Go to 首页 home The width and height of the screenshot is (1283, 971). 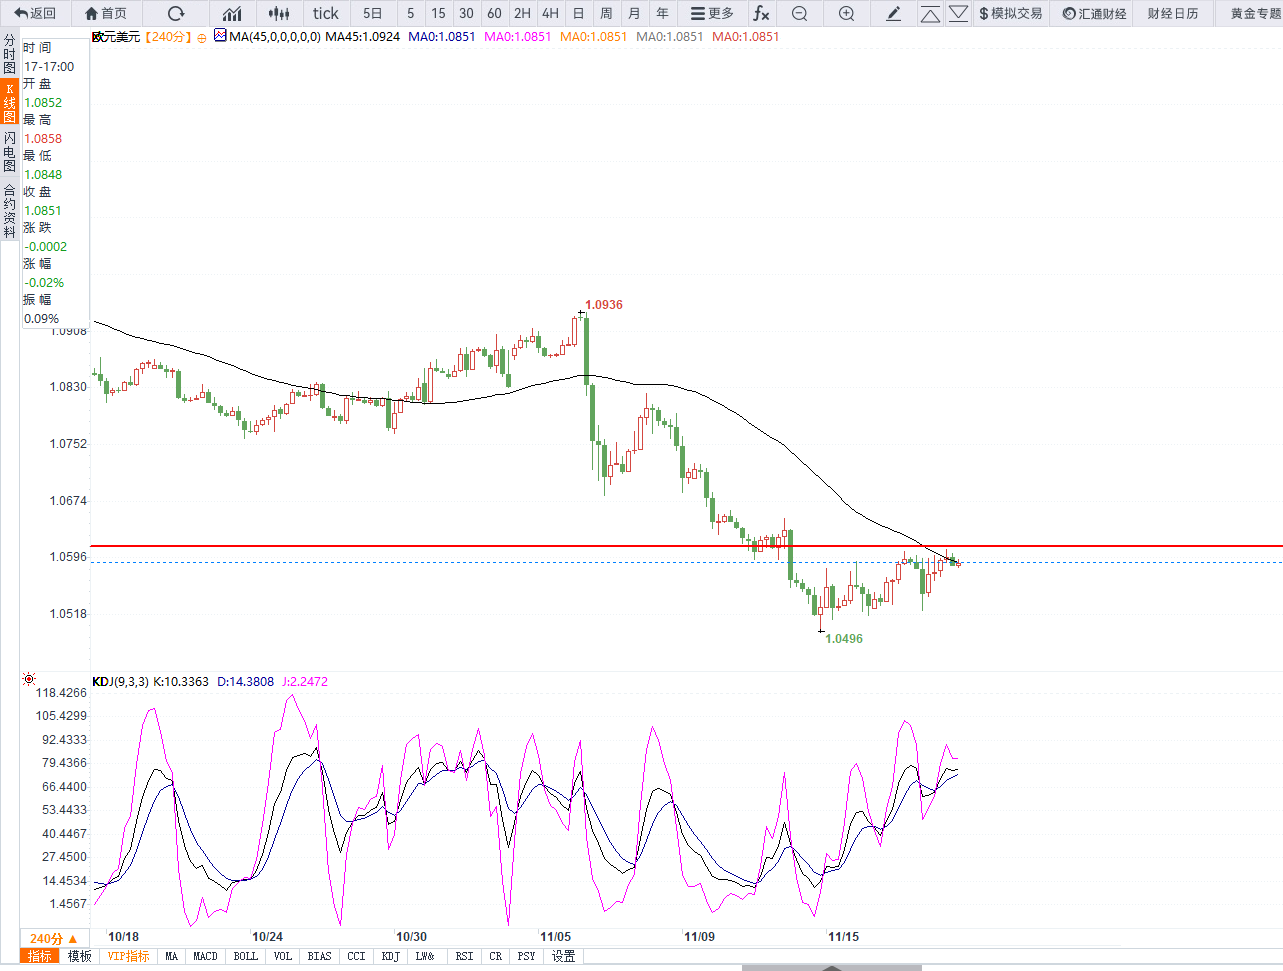(106, 13)
